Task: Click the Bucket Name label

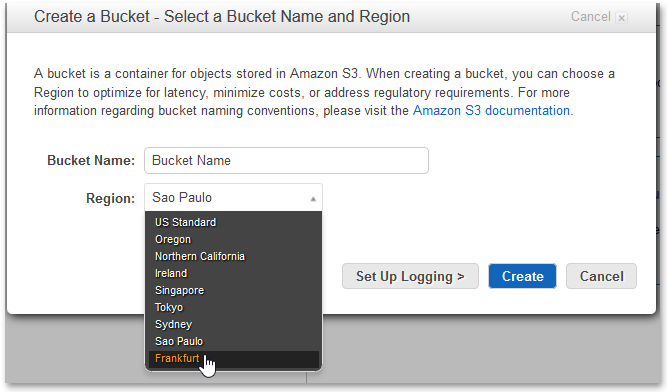Action: click(91, 160)
